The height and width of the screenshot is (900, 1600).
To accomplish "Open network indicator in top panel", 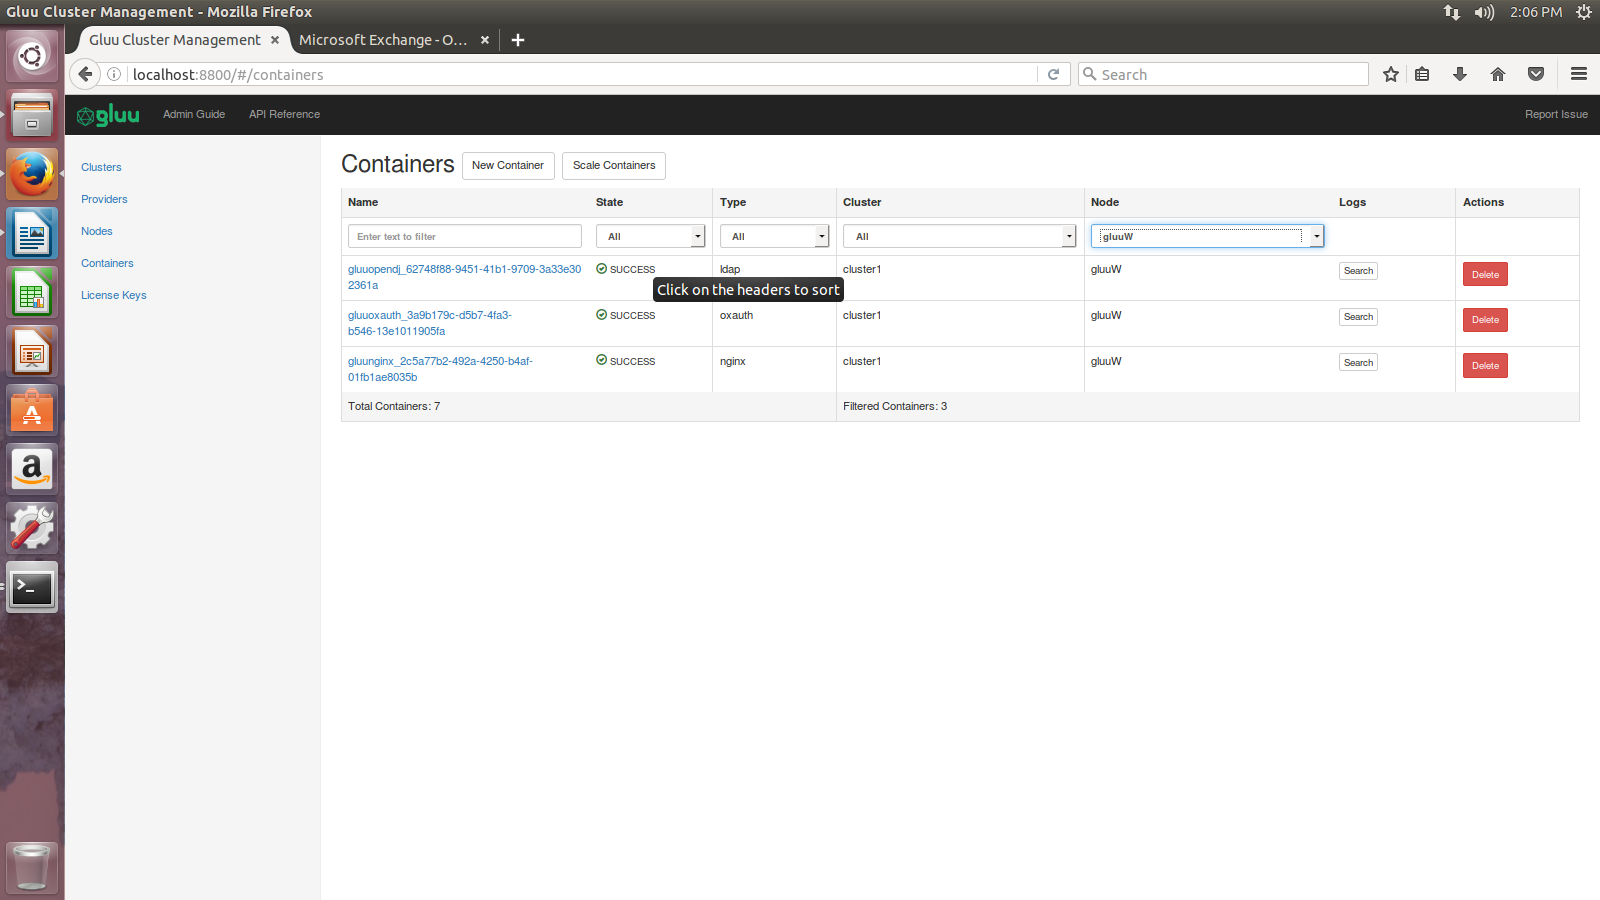I will (1452, 12).
